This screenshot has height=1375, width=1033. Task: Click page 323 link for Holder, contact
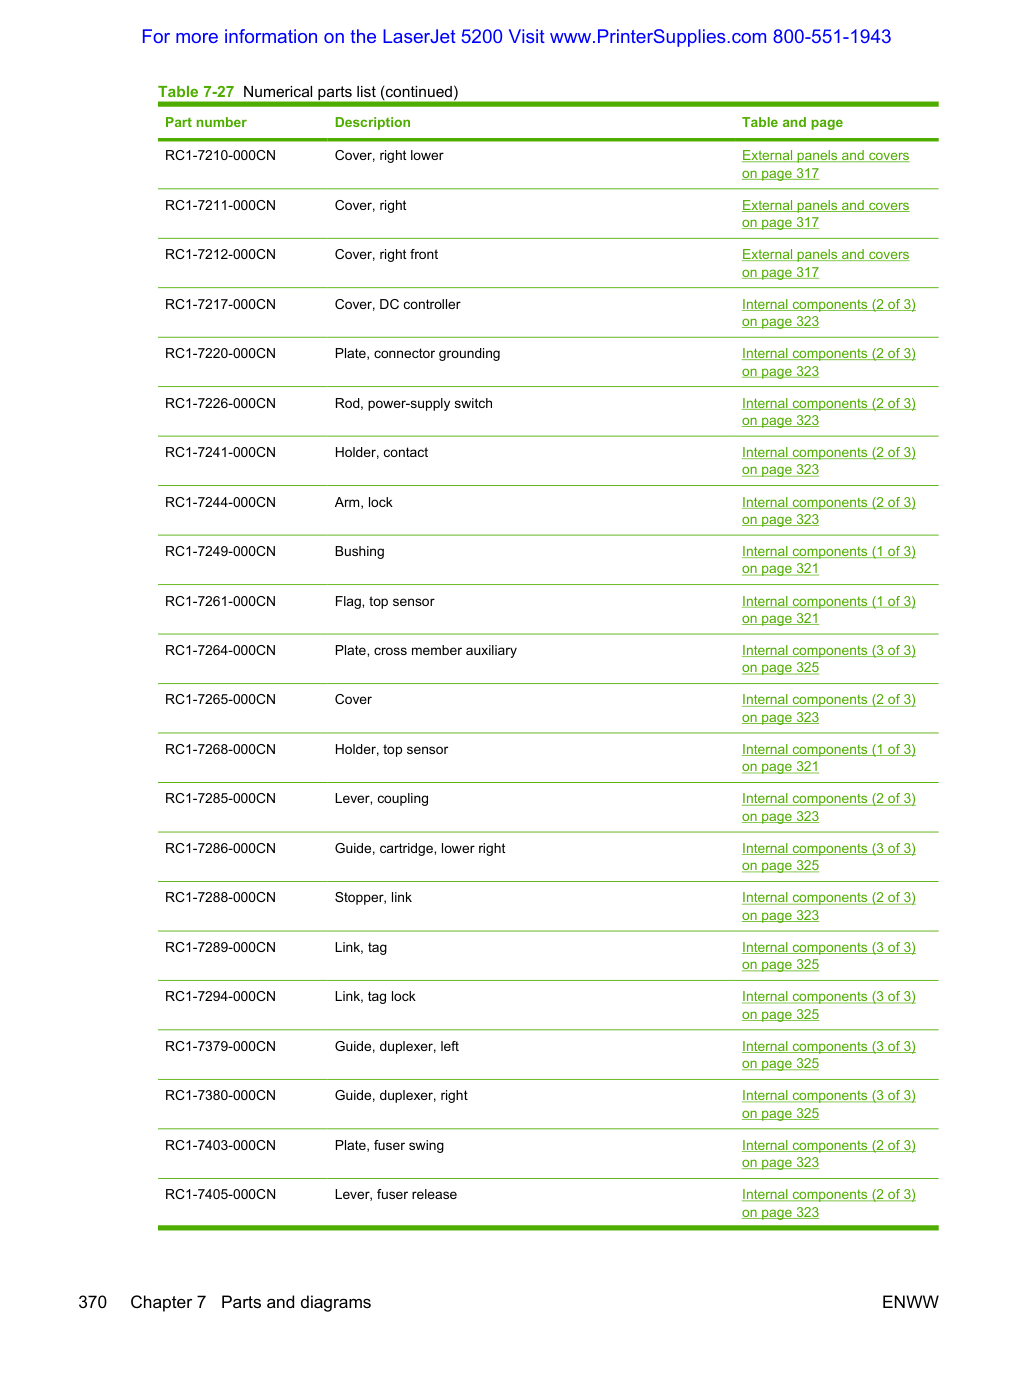tap(828, 461)
